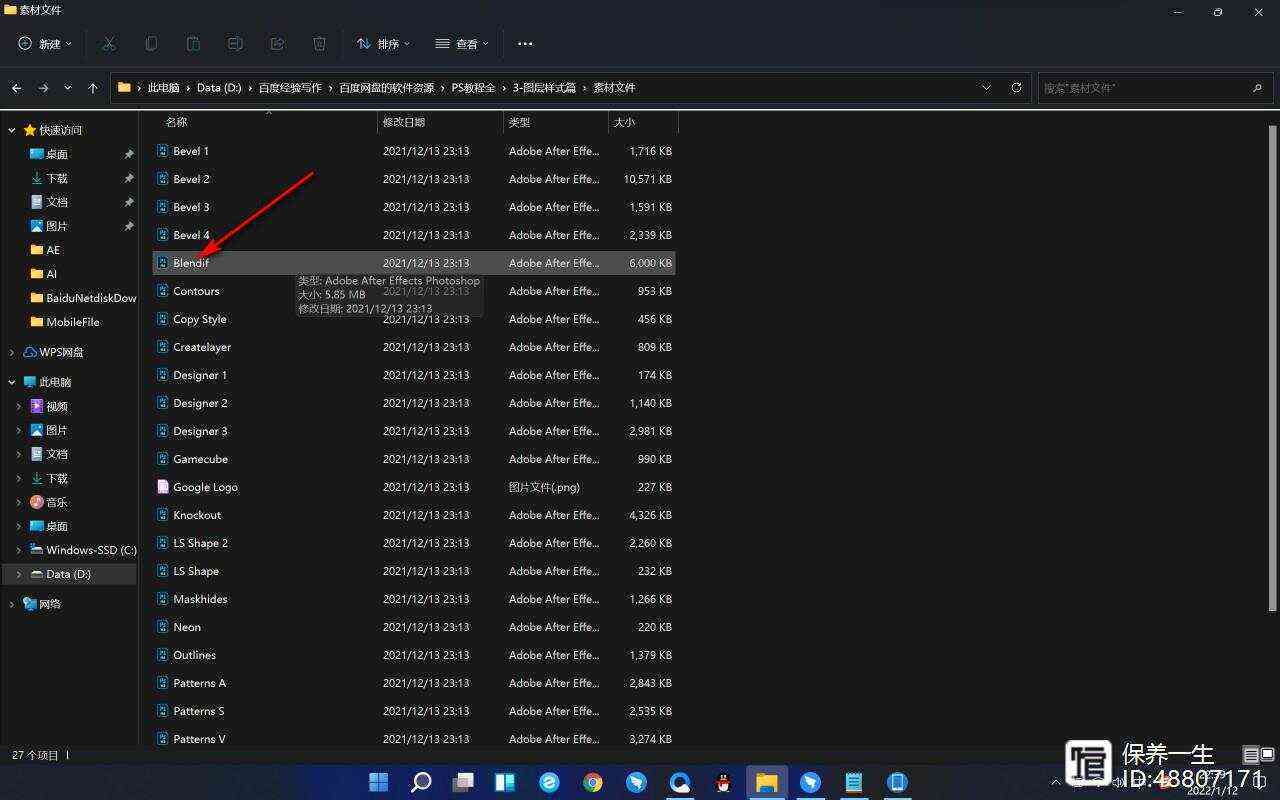Image resolution: width=1280 pixels, height=800 pixels.
Task: Click PS教程全 in the breadcrumb path
Action: [473, 88]
